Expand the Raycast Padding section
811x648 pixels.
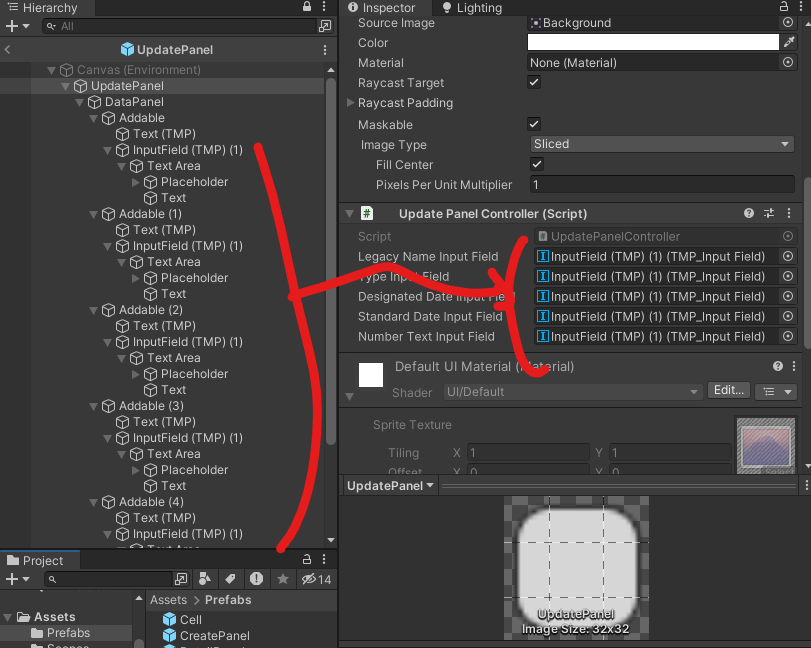coord(350,102)
